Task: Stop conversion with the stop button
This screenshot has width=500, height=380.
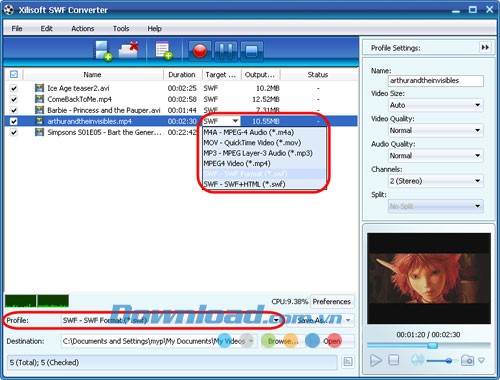Action: tap(251, 51)
